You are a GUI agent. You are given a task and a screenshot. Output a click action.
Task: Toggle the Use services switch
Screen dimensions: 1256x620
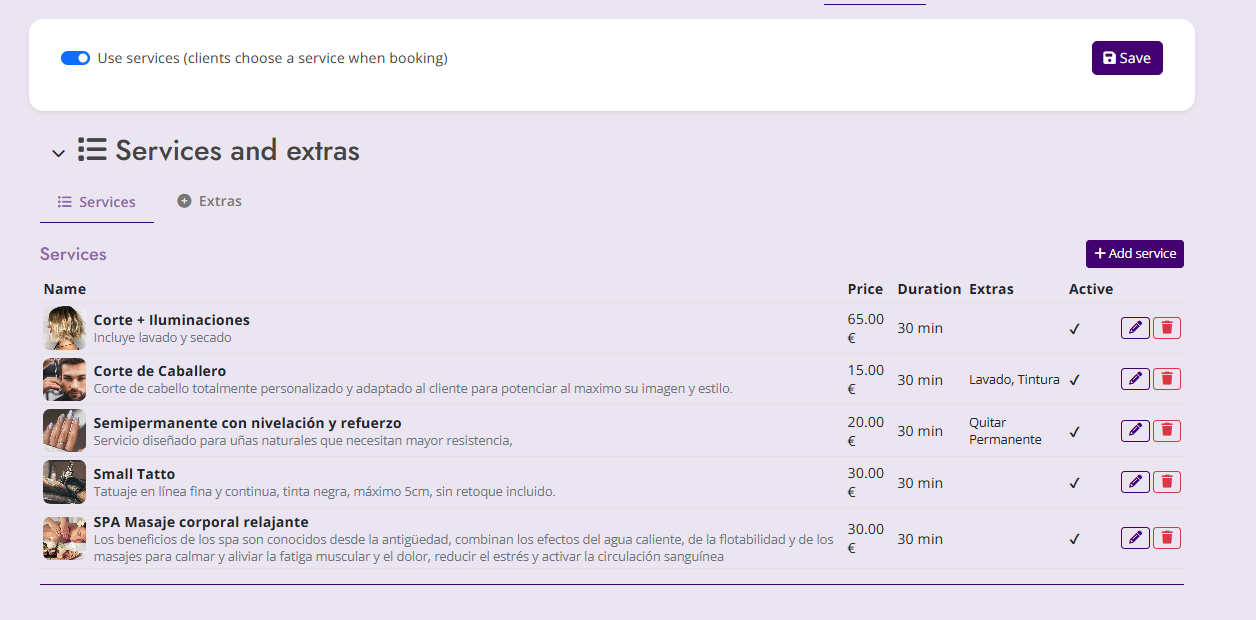[76, 58]
